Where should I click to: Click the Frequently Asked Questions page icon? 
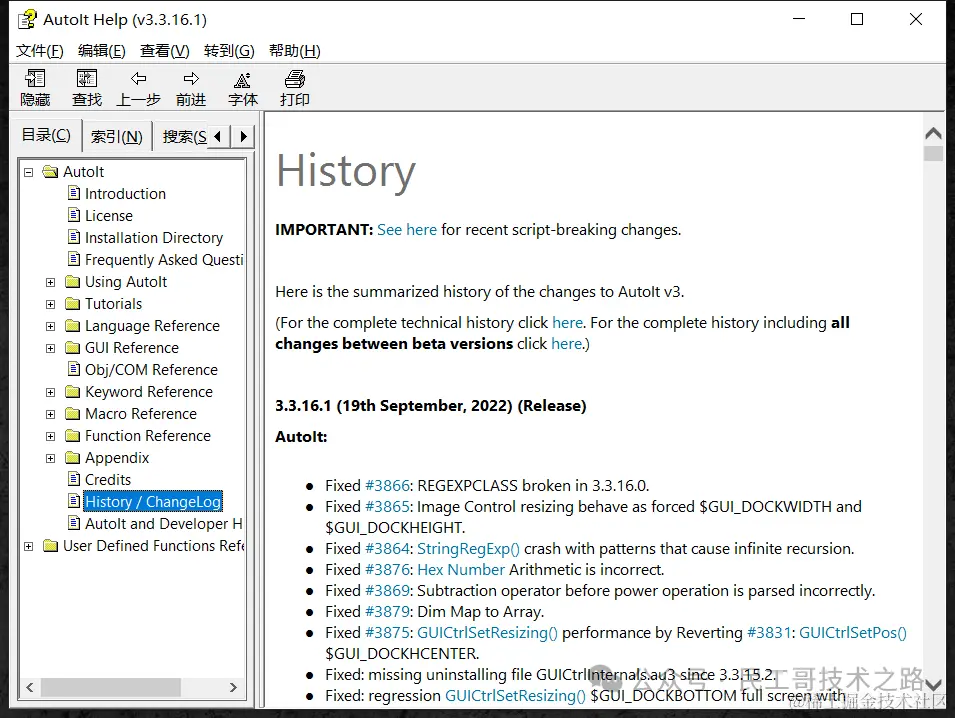[x=74, y=259]
